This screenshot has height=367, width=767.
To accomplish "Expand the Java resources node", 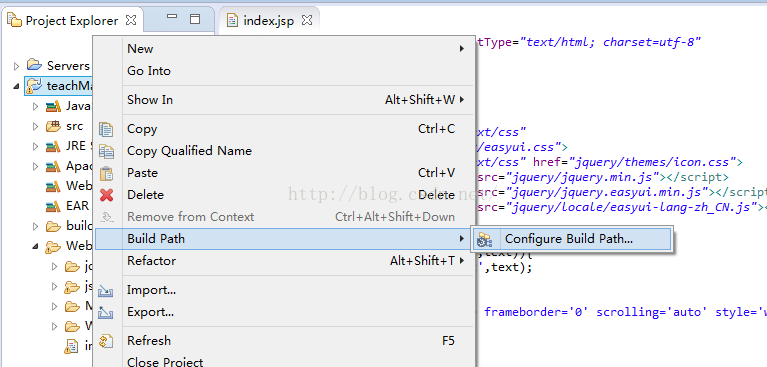I will pos(35,106).
